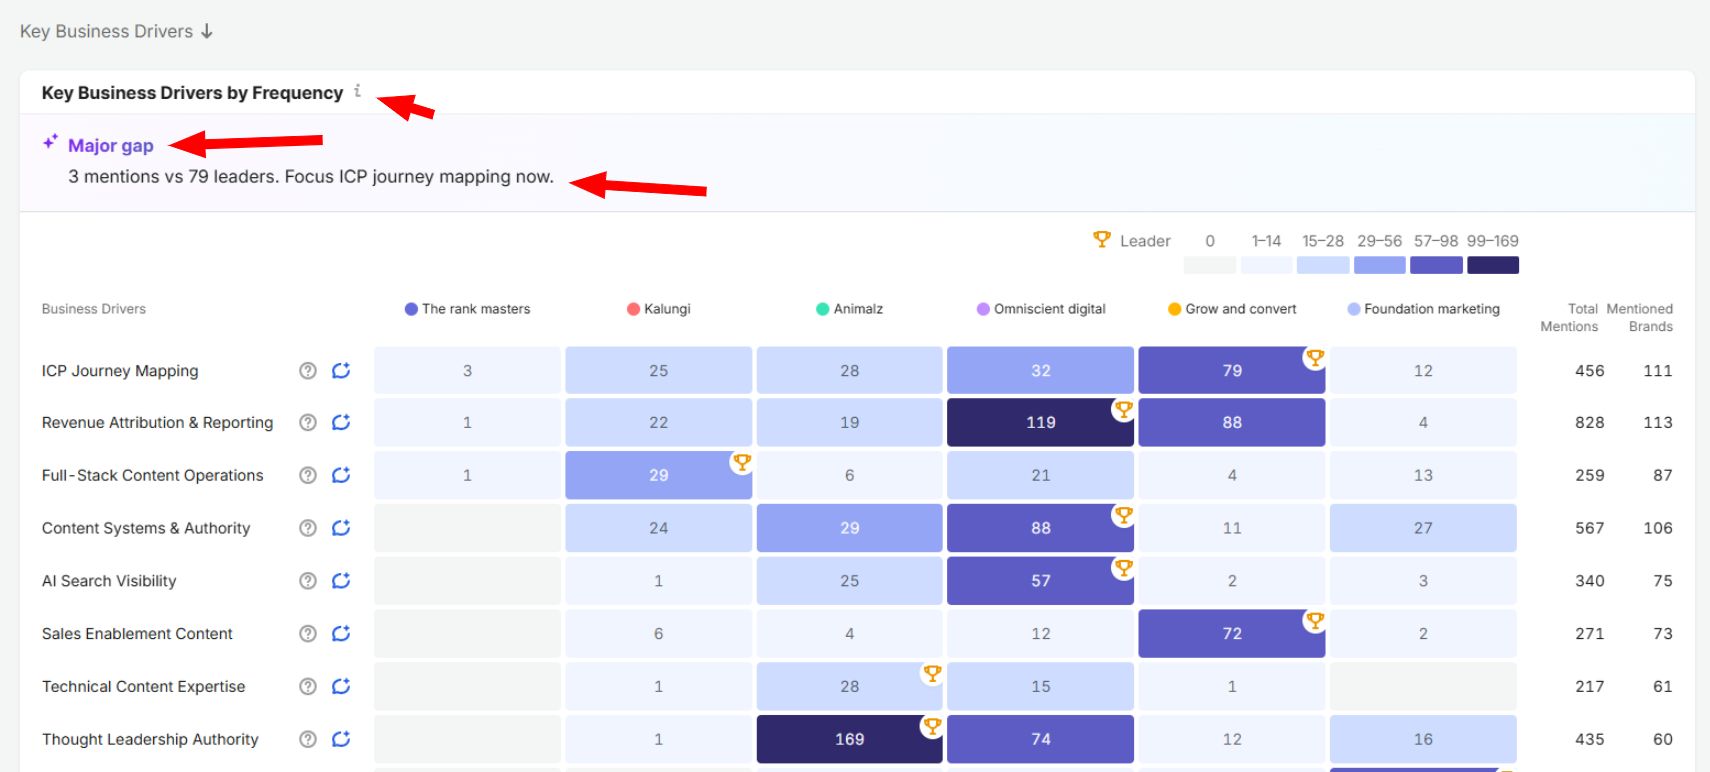Open help icon for Content Systems & Authority
The height and width of the screenshot is (772, 1710).
tap(308, 528)
